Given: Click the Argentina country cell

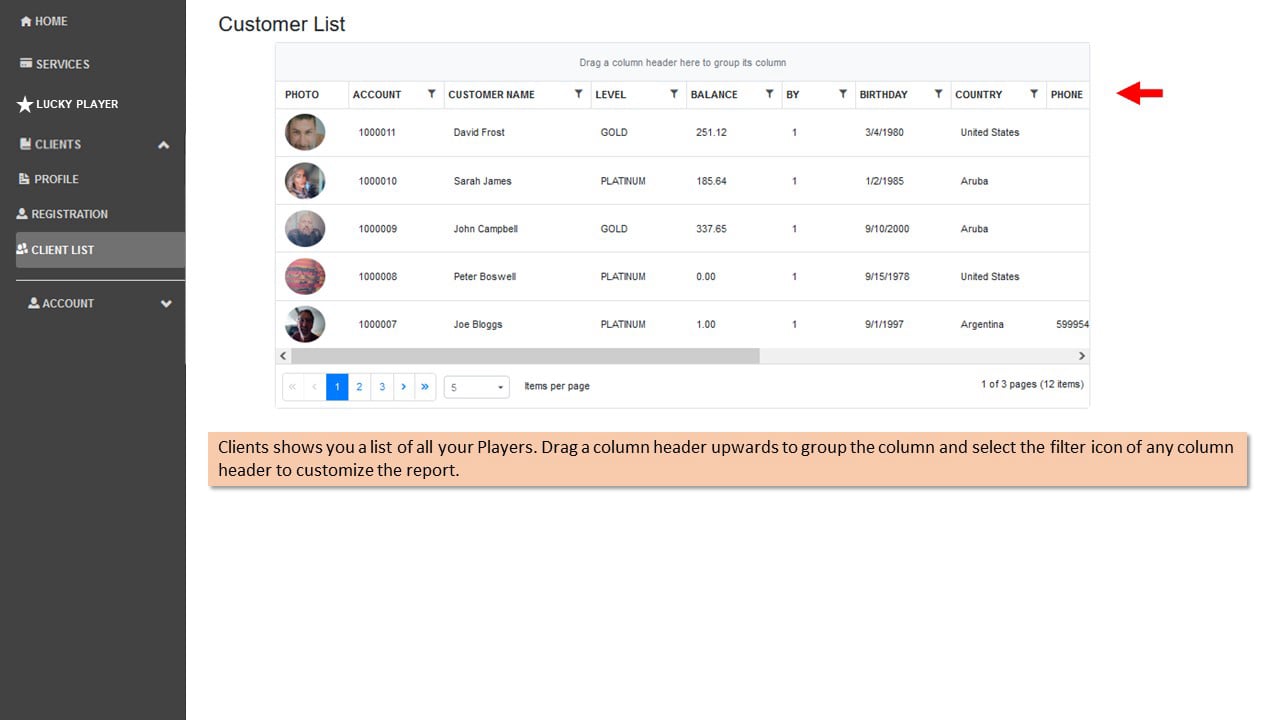Looking at the screenshot, I should [982, 325].
